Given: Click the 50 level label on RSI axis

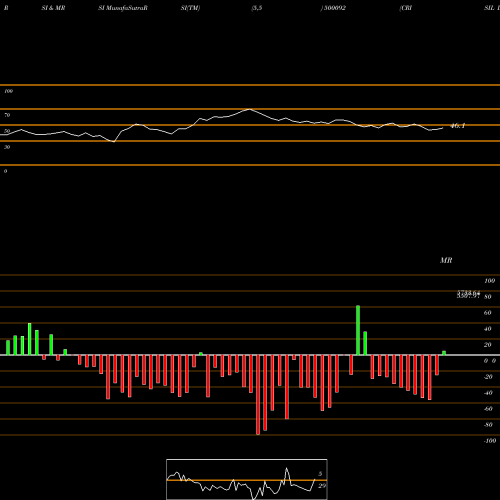Looking at the screenshot, I should coord(7,131).
